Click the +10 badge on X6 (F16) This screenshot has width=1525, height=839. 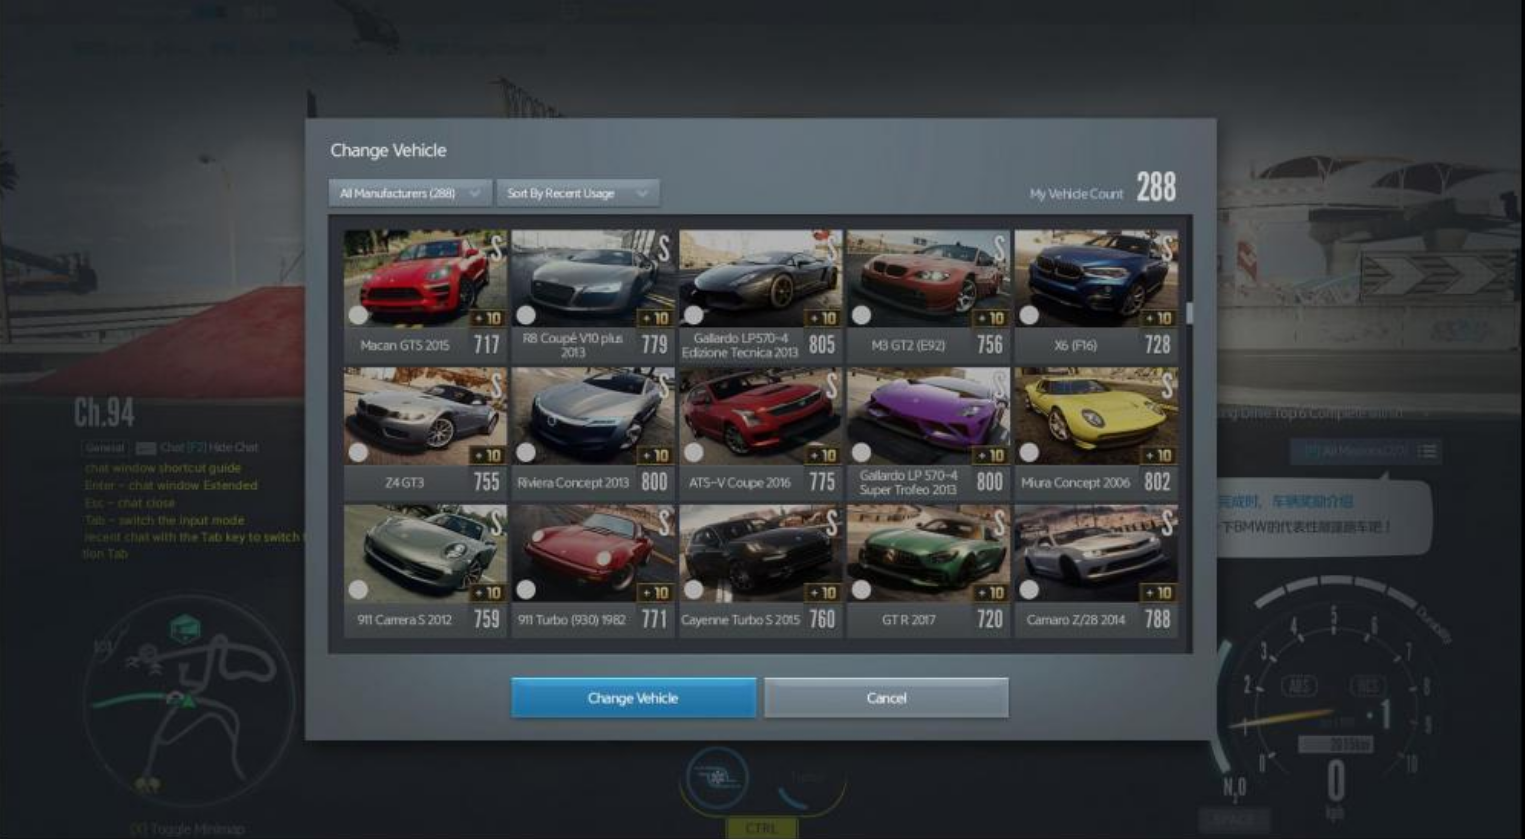(1159, 318)
